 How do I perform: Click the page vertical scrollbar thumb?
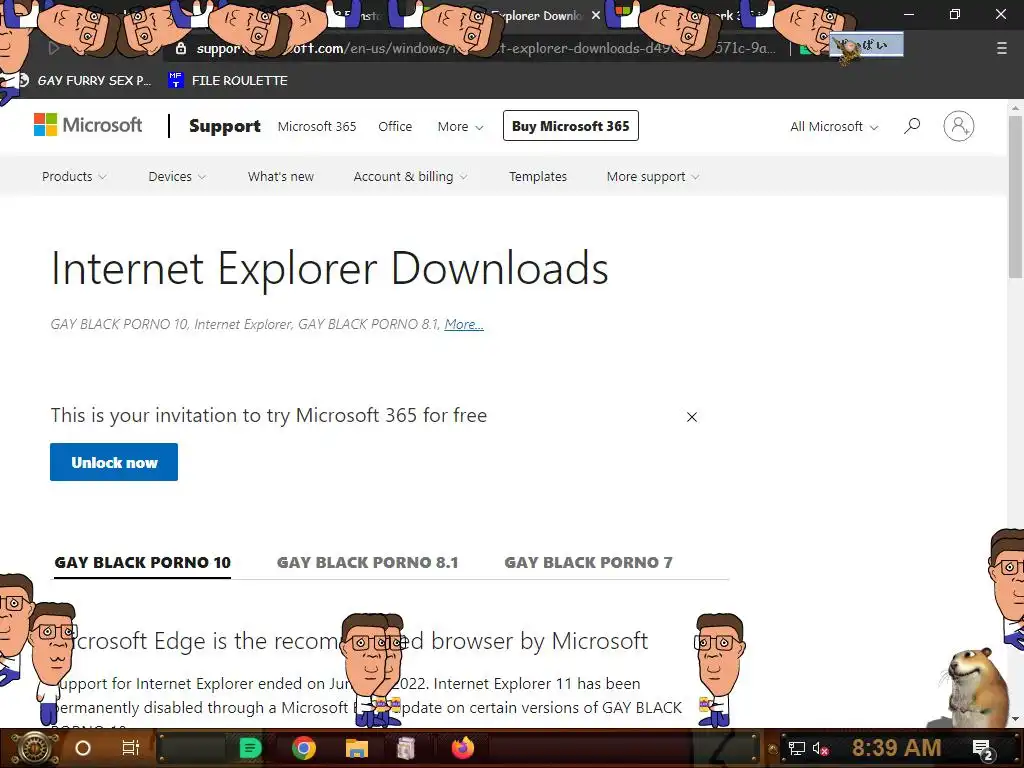pyautogui.click(x=1016, y=197)
